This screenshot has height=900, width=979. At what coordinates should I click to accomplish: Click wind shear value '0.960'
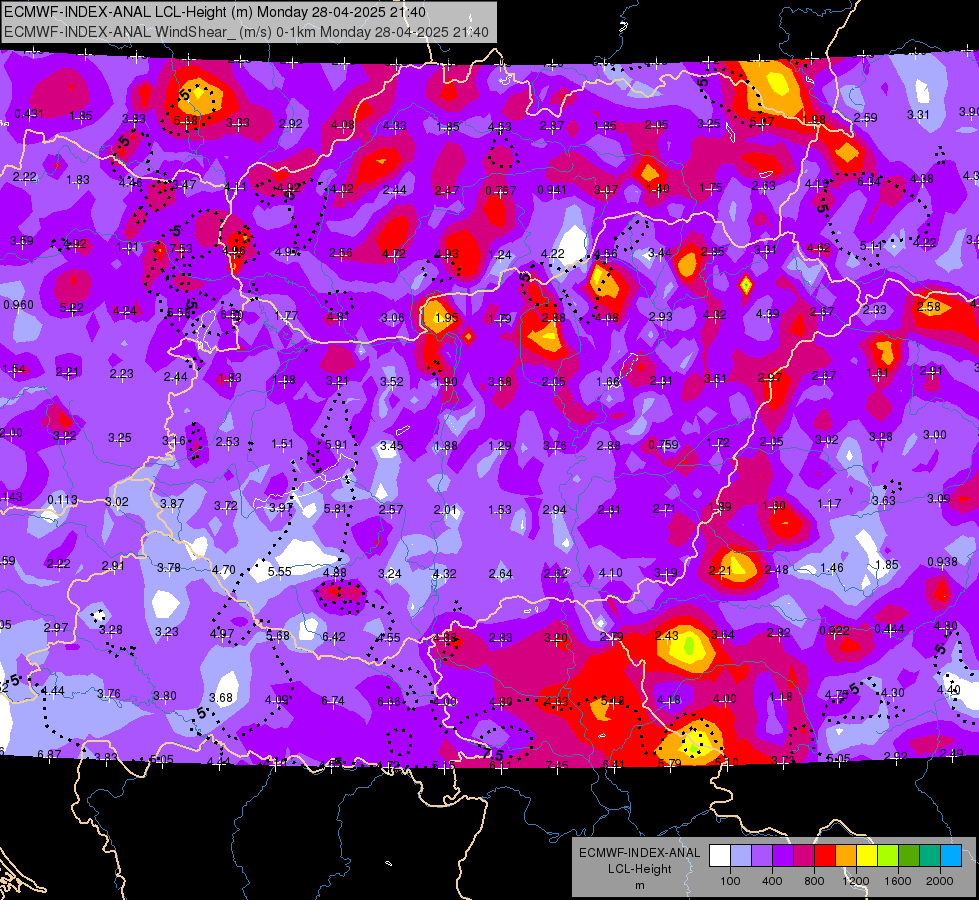tap(19, 305)
